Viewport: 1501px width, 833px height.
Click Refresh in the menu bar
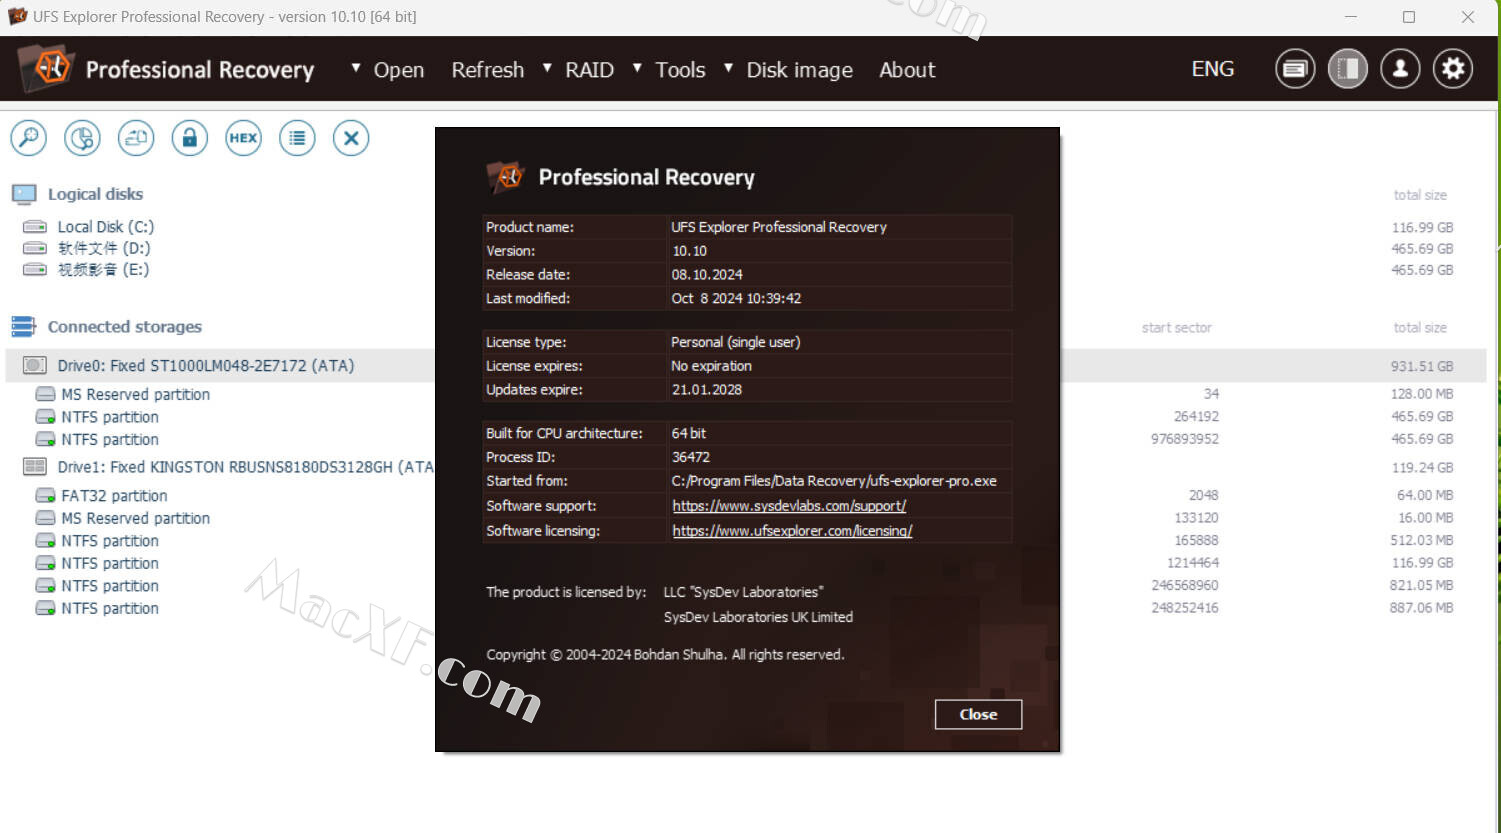(x=487, y=70)
